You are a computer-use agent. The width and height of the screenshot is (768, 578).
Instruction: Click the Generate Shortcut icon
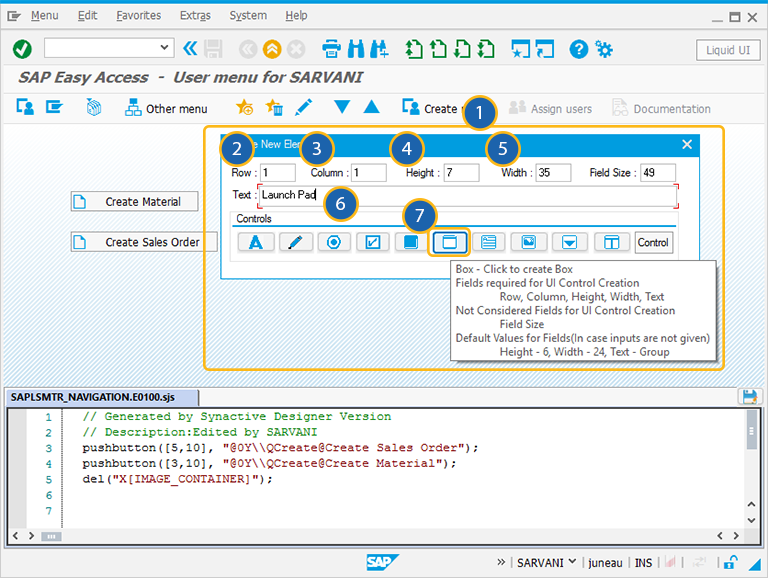545,49
